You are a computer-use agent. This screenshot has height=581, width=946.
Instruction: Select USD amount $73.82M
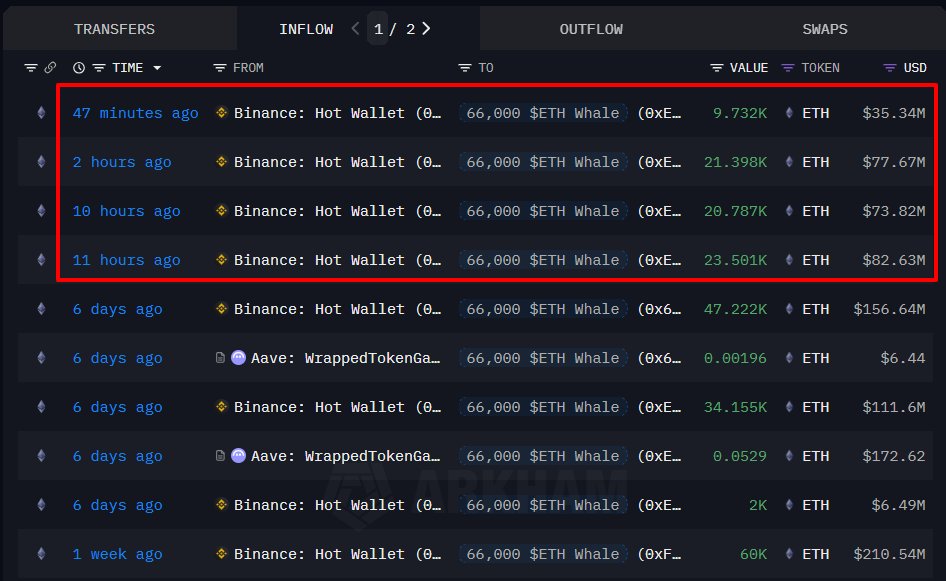[x=894, y=211]
